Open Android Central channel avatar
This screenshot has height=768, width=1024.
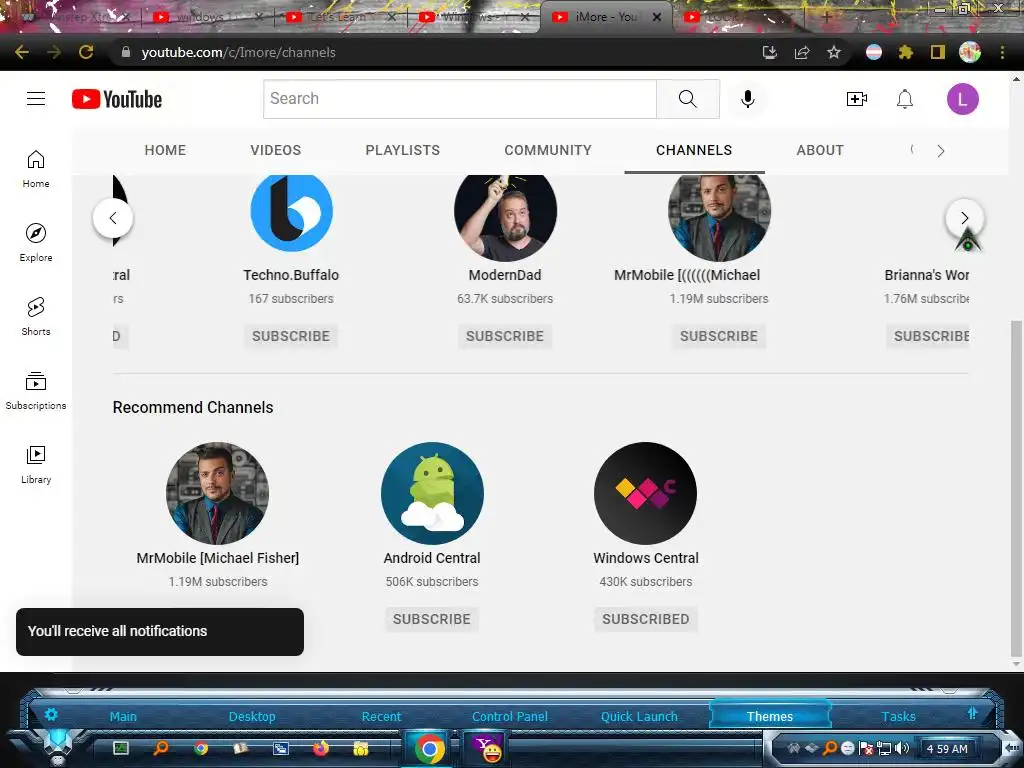pos(432,494)
